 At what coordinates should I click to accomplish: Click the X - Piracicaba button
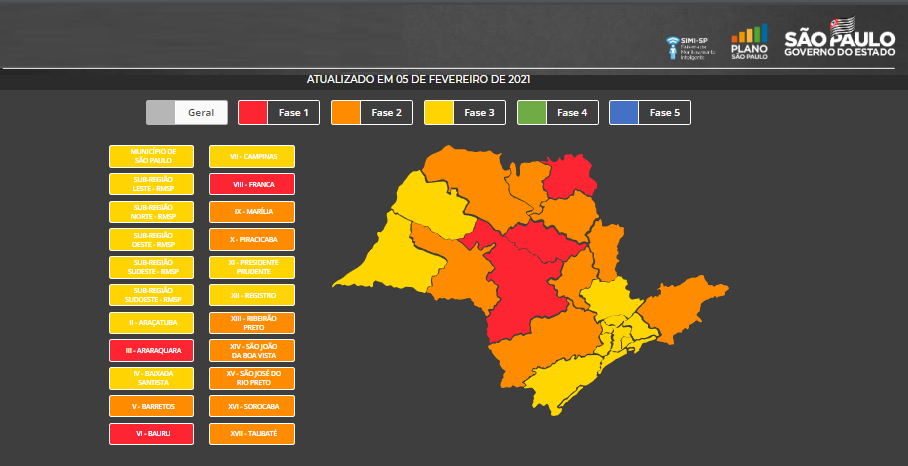(x=251, y=240)
